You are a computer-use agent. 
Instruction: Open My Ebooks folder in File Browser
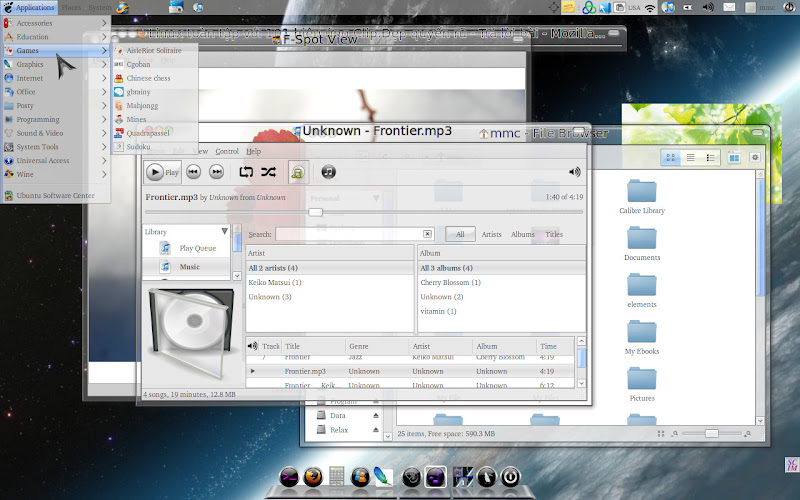[642, 338]
